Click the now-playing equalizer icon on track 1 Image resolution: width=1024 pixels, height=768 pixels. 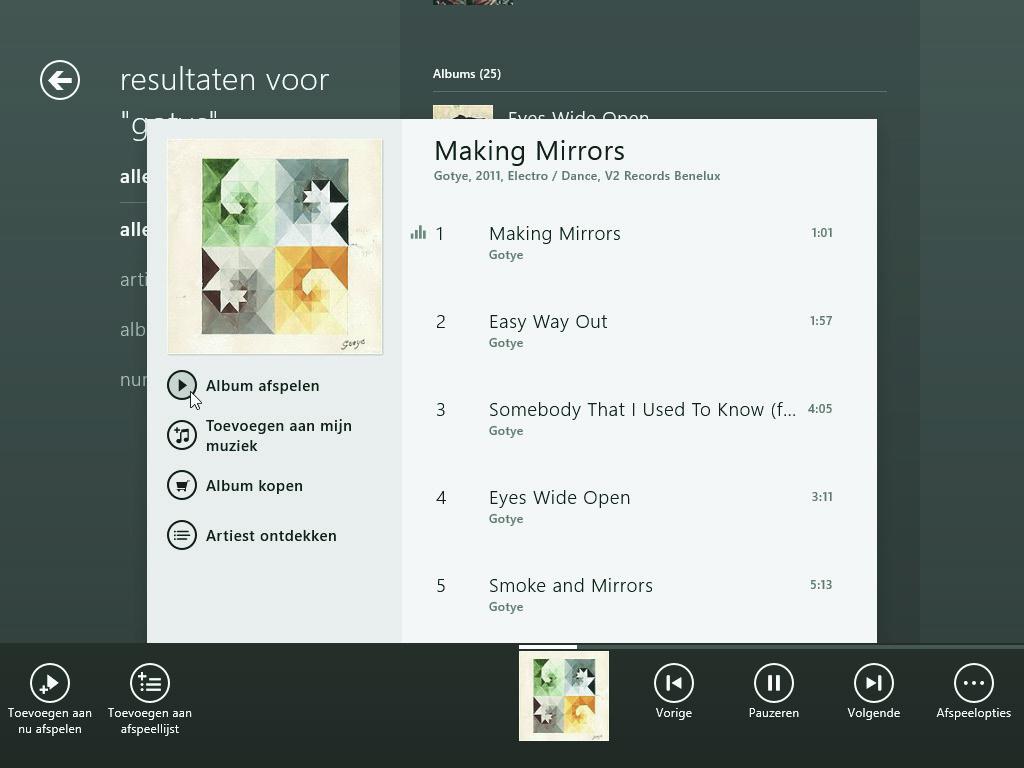tap(418, 232)
